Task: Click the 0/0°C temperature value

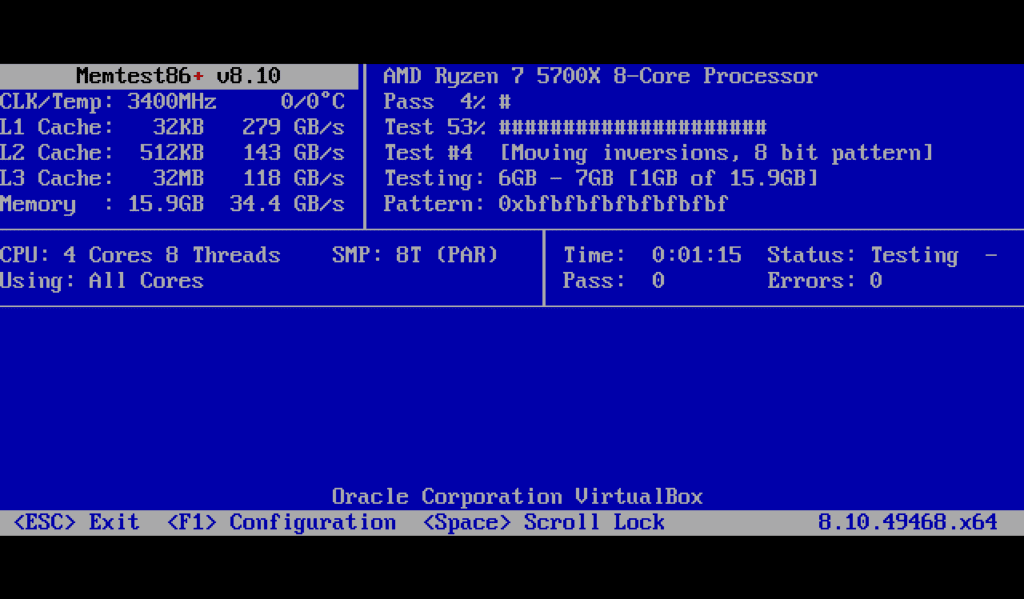Action: click(313, 102)
